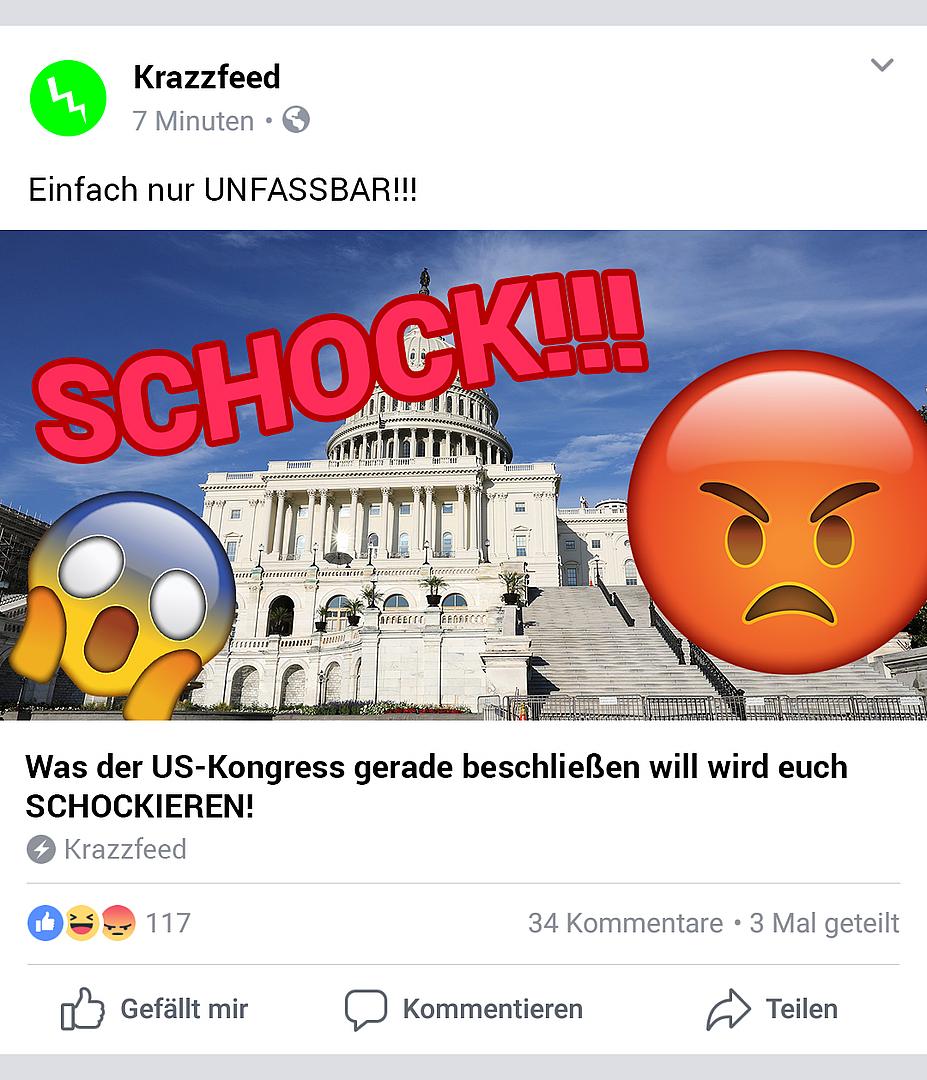This screenshot has width=927, height=1080.
Task: Click the thumbs-up outline icon
Action: 83,1009
